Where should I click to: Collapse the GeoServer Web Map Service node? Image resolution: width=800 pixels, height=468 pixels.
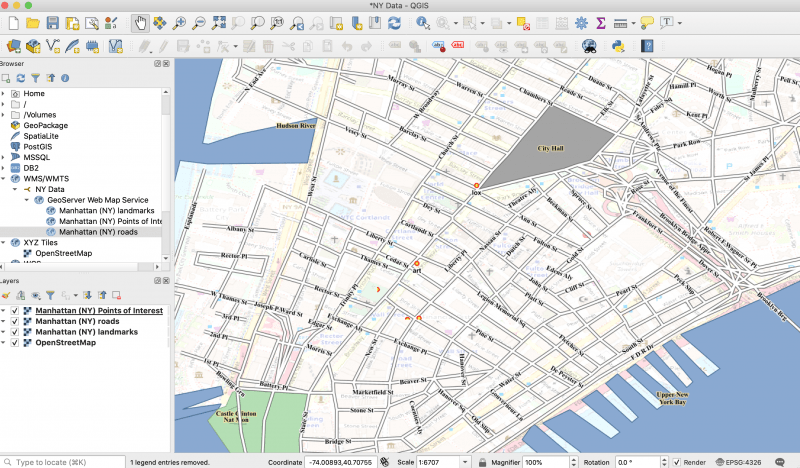(x=27, y=200)
